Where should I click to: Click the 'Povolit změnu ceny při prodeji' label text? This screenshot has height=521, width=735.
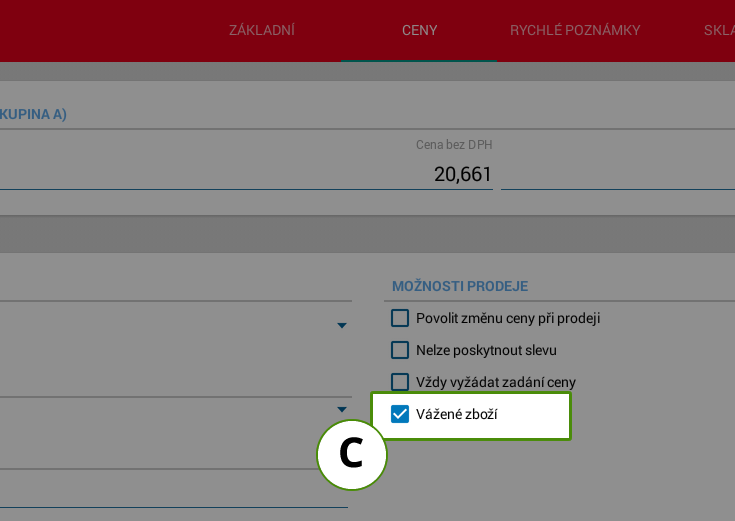(508, 318)
